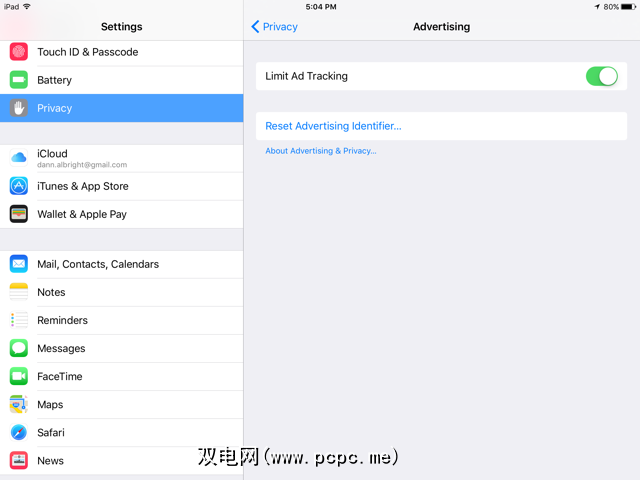
Task: Open Wallet & Apple Pay settings
Action: click(122, 214)
